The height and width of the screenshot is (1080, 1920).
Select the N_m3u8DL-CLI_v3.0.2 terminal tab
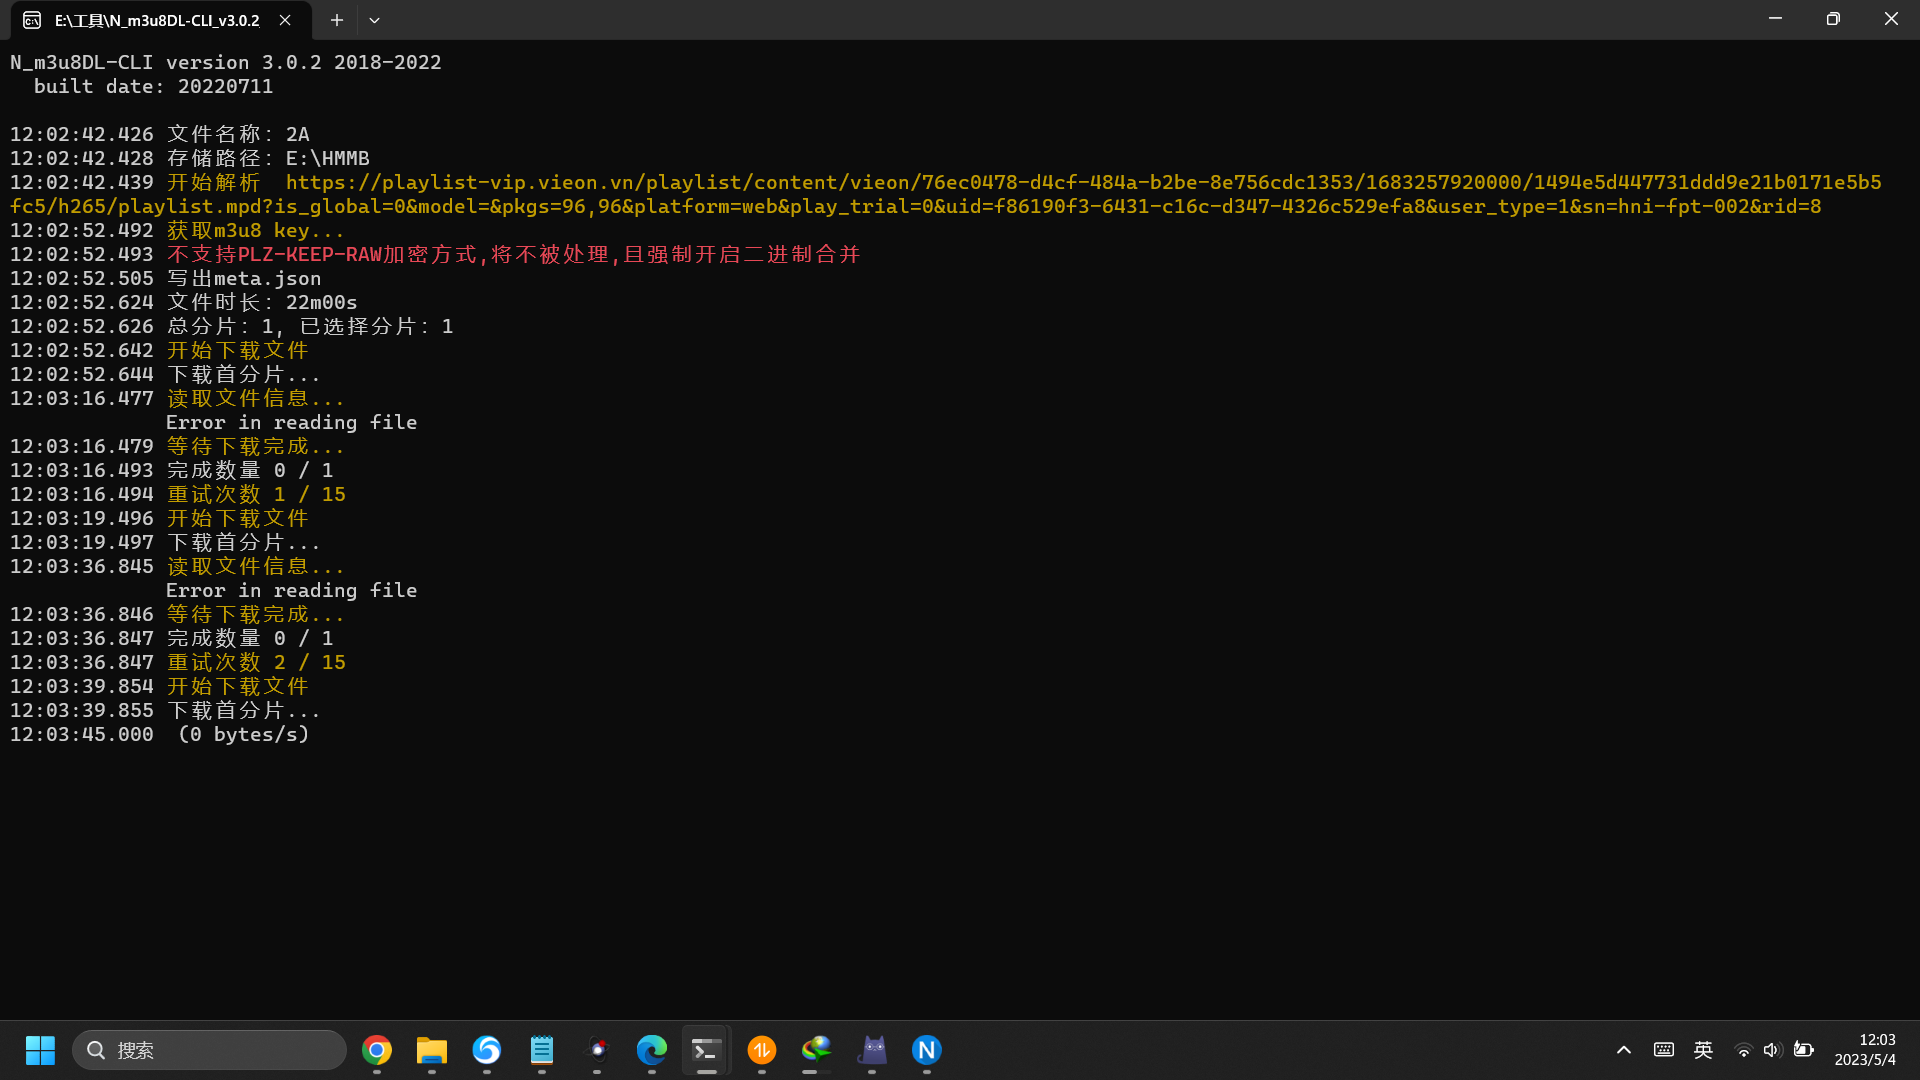pyautogui.click(x=160, y=20)
